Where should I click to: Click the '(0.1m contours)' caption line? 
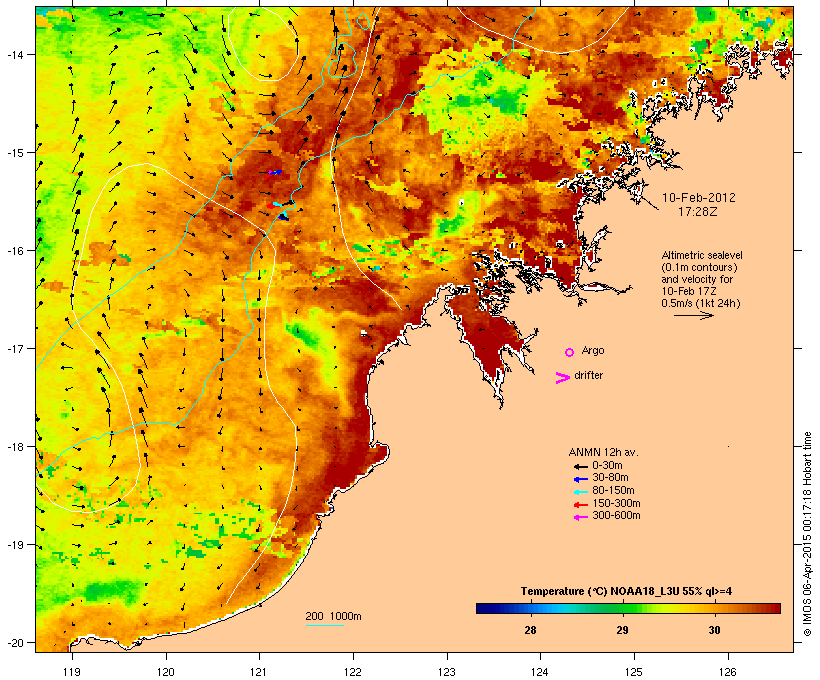point(700,267)
